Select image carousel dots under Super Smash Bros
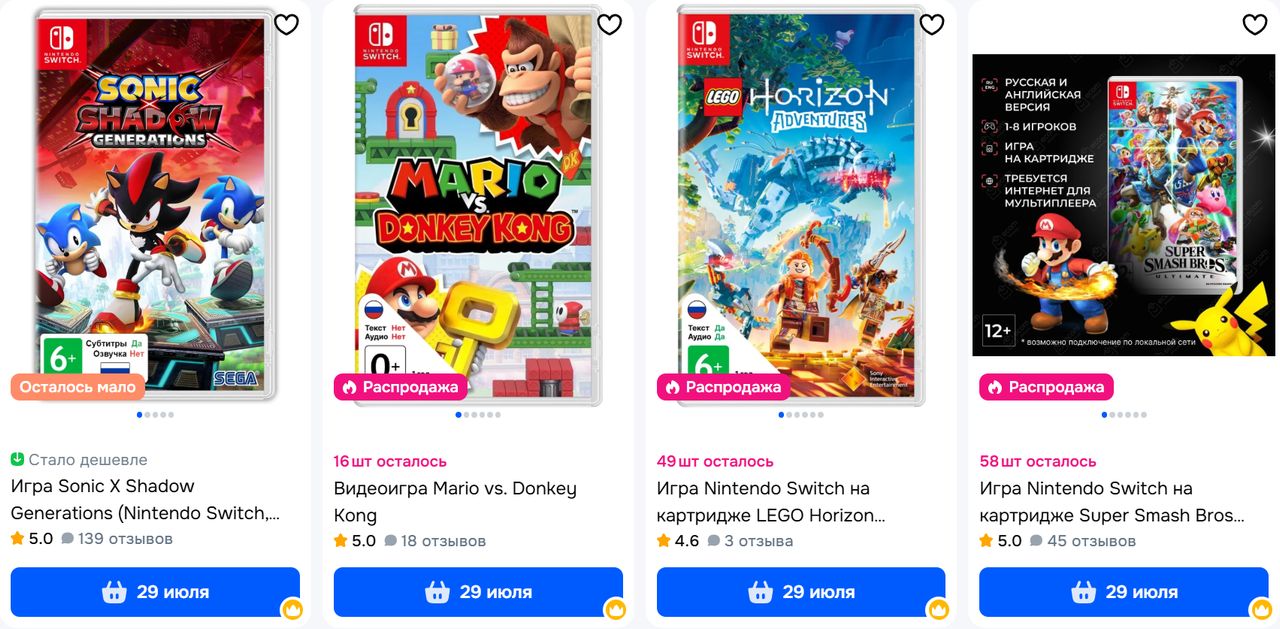Screen dimensions: 1280x629 pyautogui.click(x=1124, y=414)
